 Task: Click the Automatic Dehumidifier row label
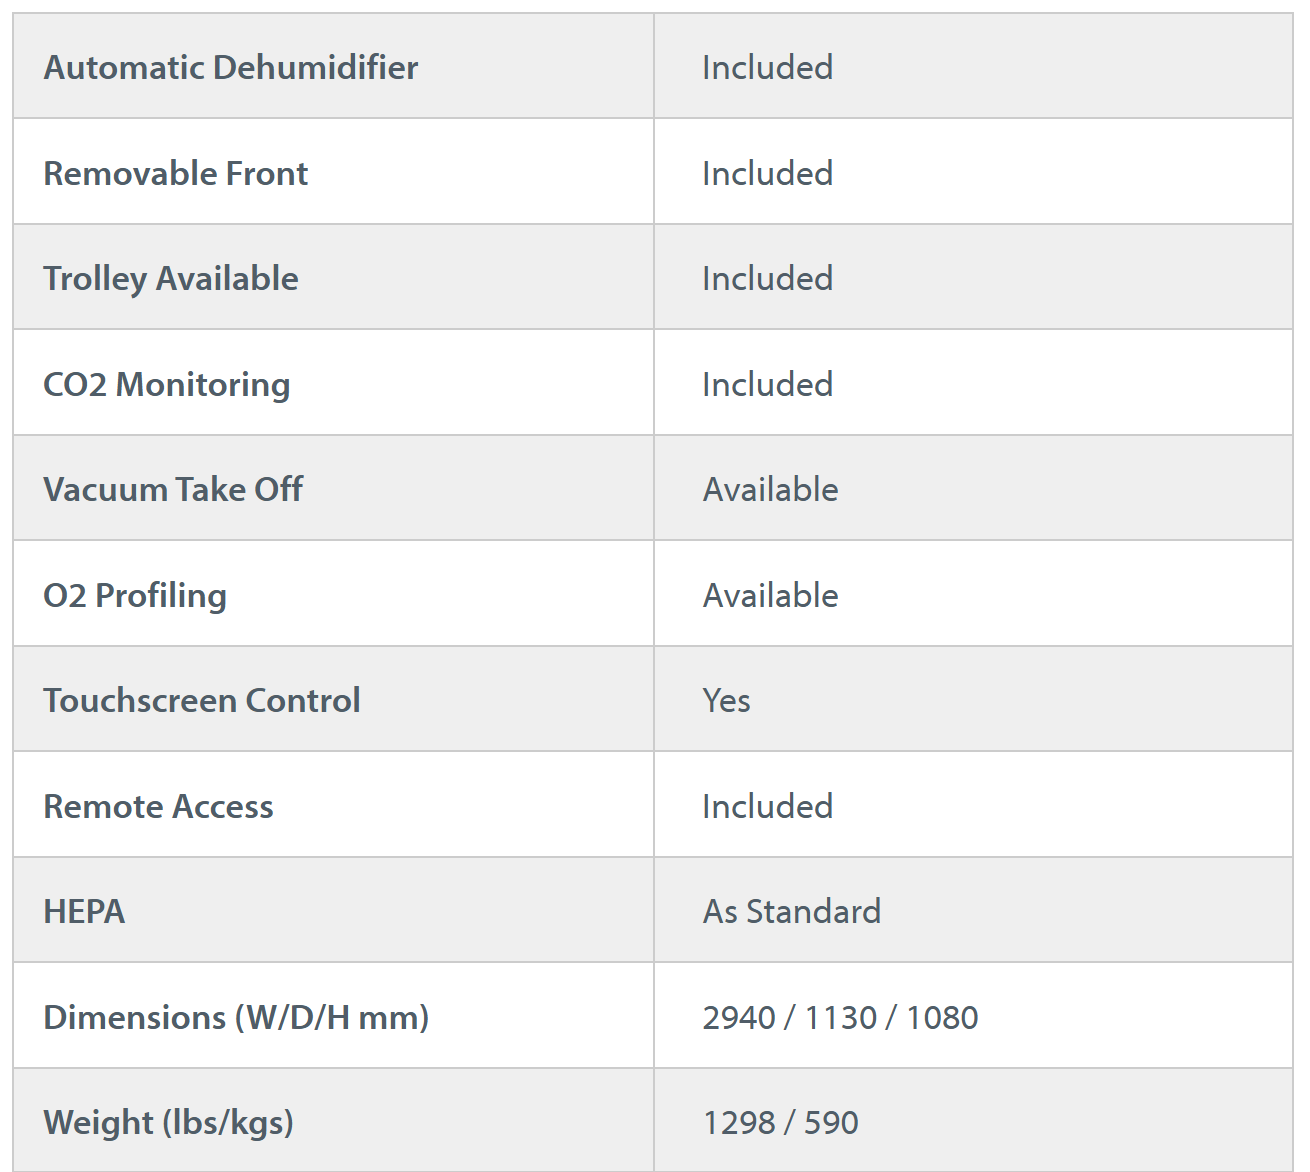(231, 67)
